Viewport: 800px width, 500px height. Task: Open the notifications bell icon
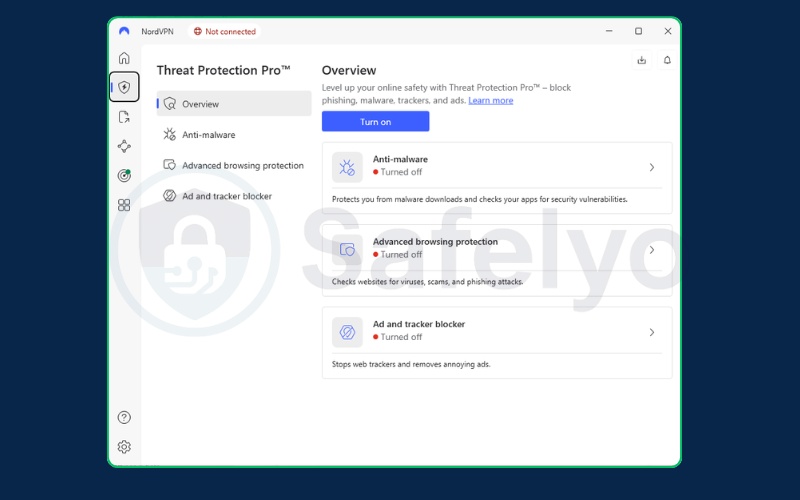coord(667,60)
